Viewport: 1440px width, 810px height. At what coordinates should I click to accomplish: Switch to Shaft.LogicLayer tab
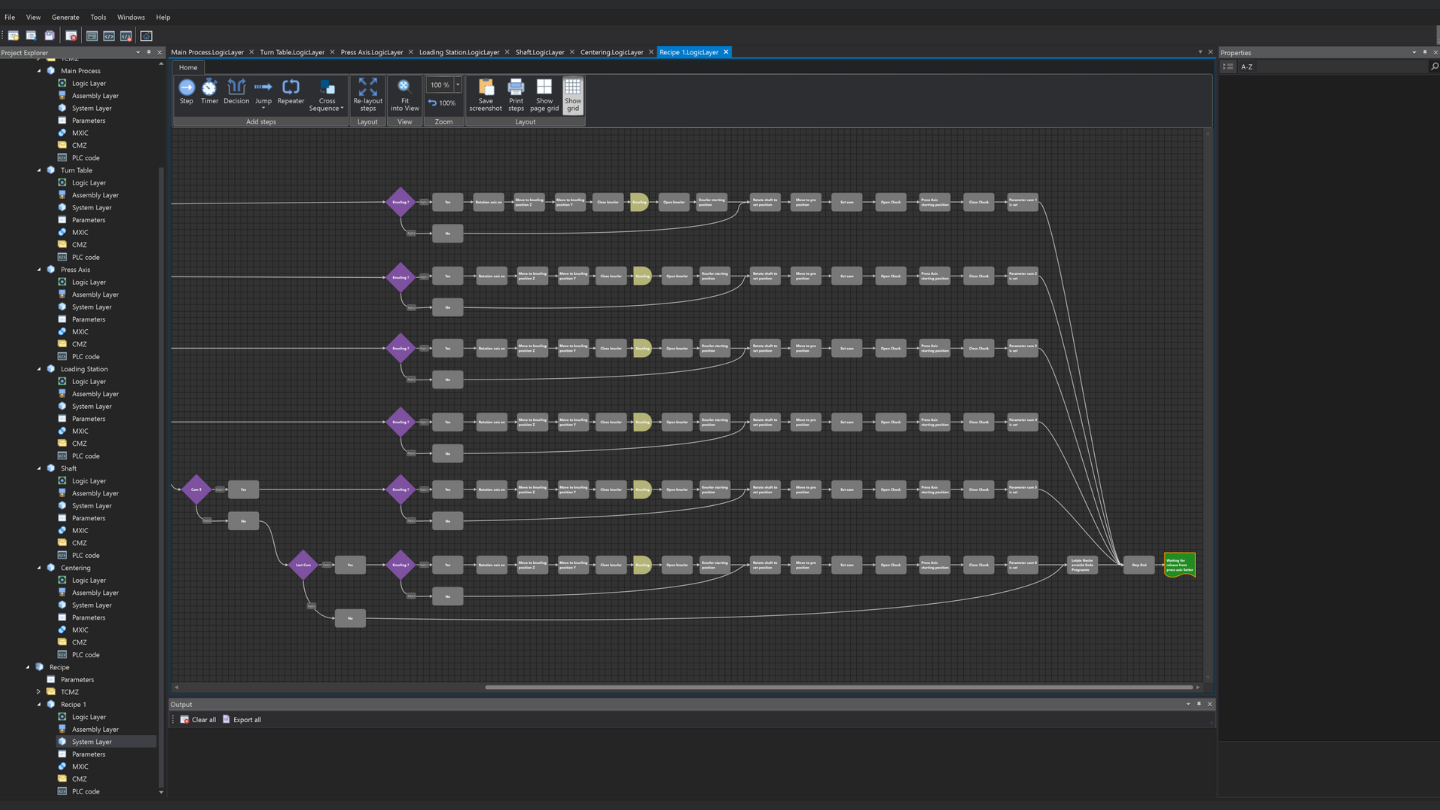point(540,52)
